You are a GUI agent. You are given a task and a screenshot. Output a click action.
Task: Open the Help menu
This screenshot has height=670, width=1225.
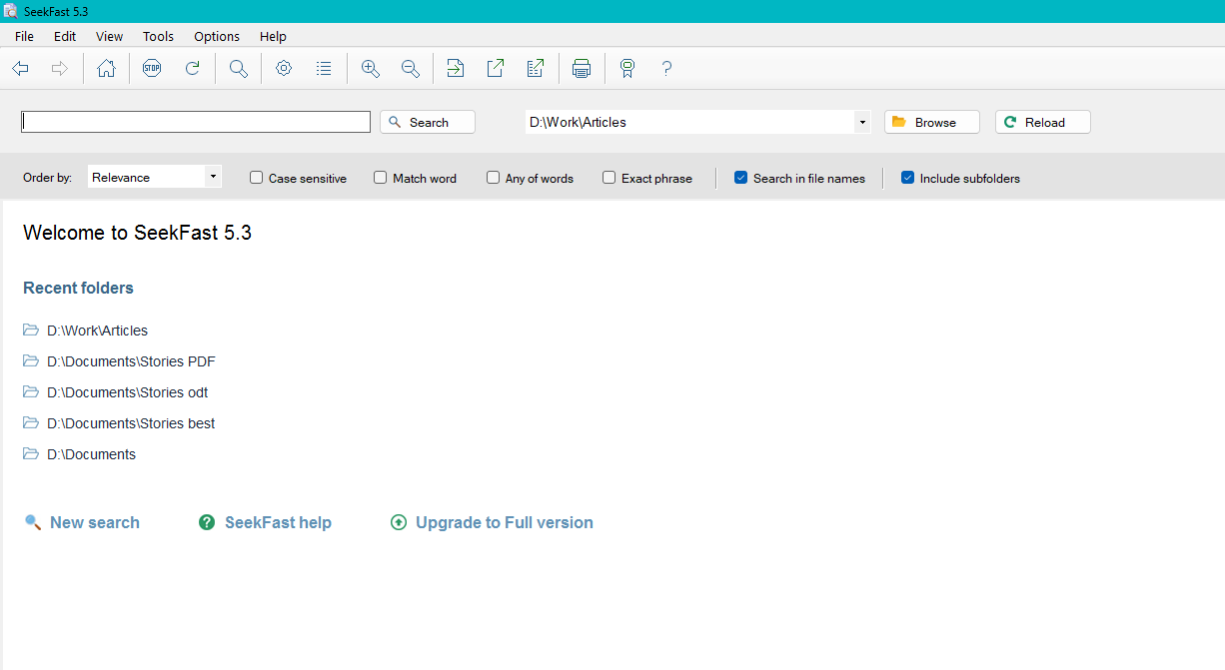coord(273,36)
